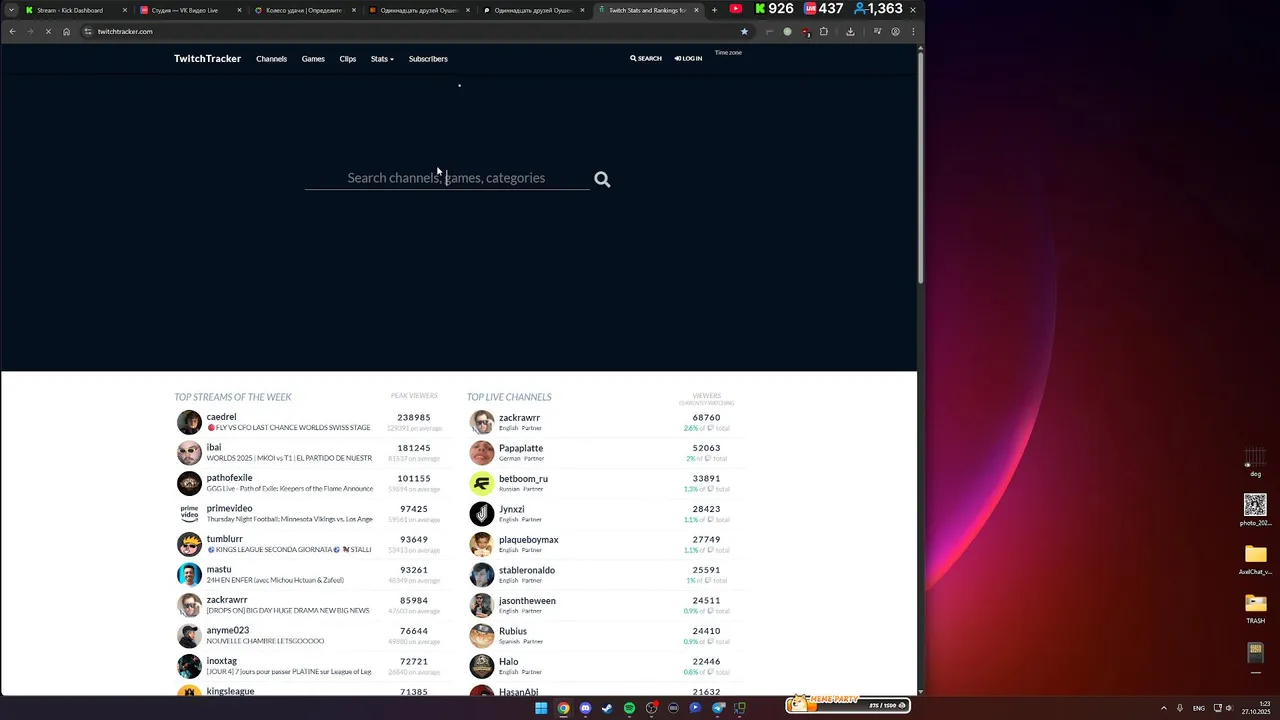1280x720 pixels.
Task: Open stableronaldo live channel
Action: pos(527,570)
